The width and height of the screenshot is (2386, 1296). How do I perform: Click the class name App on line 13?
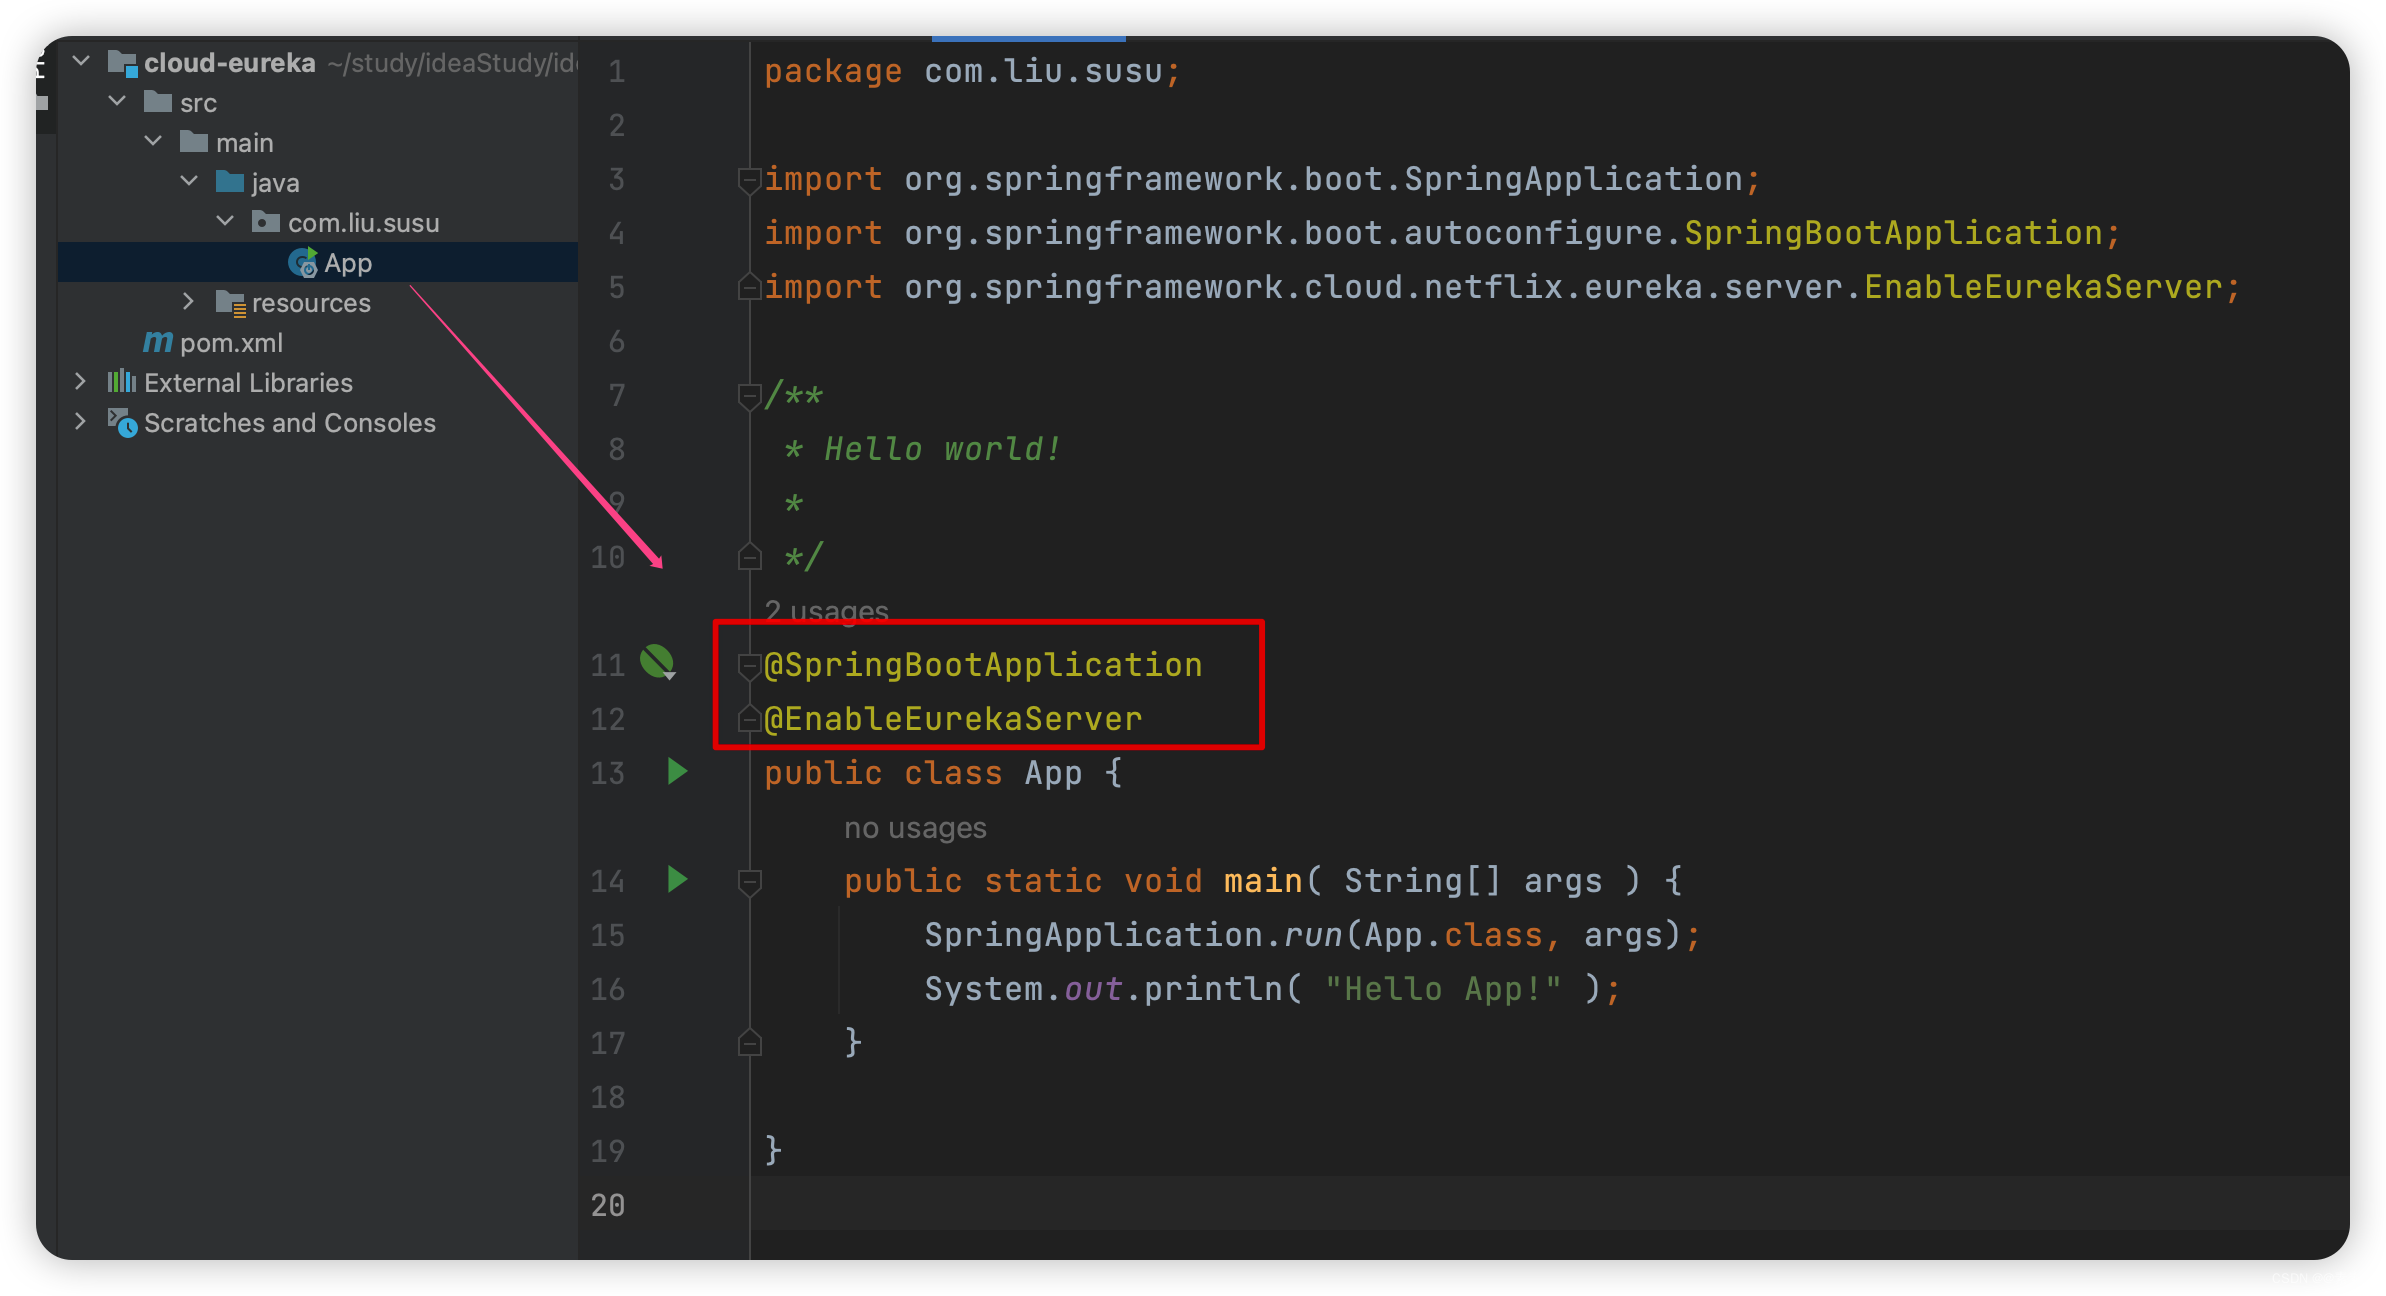(1053, 773)
